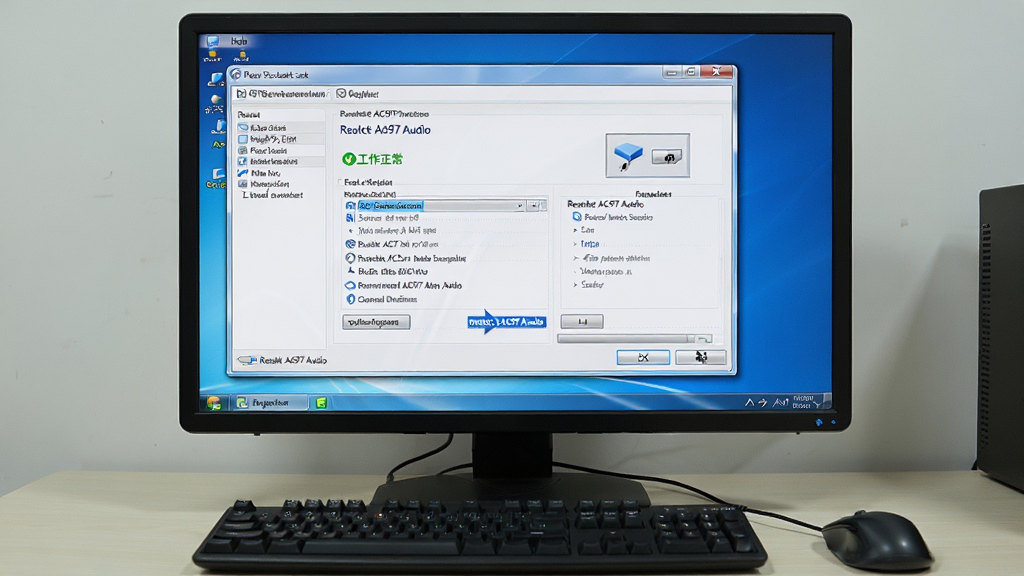Open the highlighted combo box's dropdown arrow
Image resolution: width=1024 pixels, height=576 pixels.
pyautogui.click(x=520, y=206)
